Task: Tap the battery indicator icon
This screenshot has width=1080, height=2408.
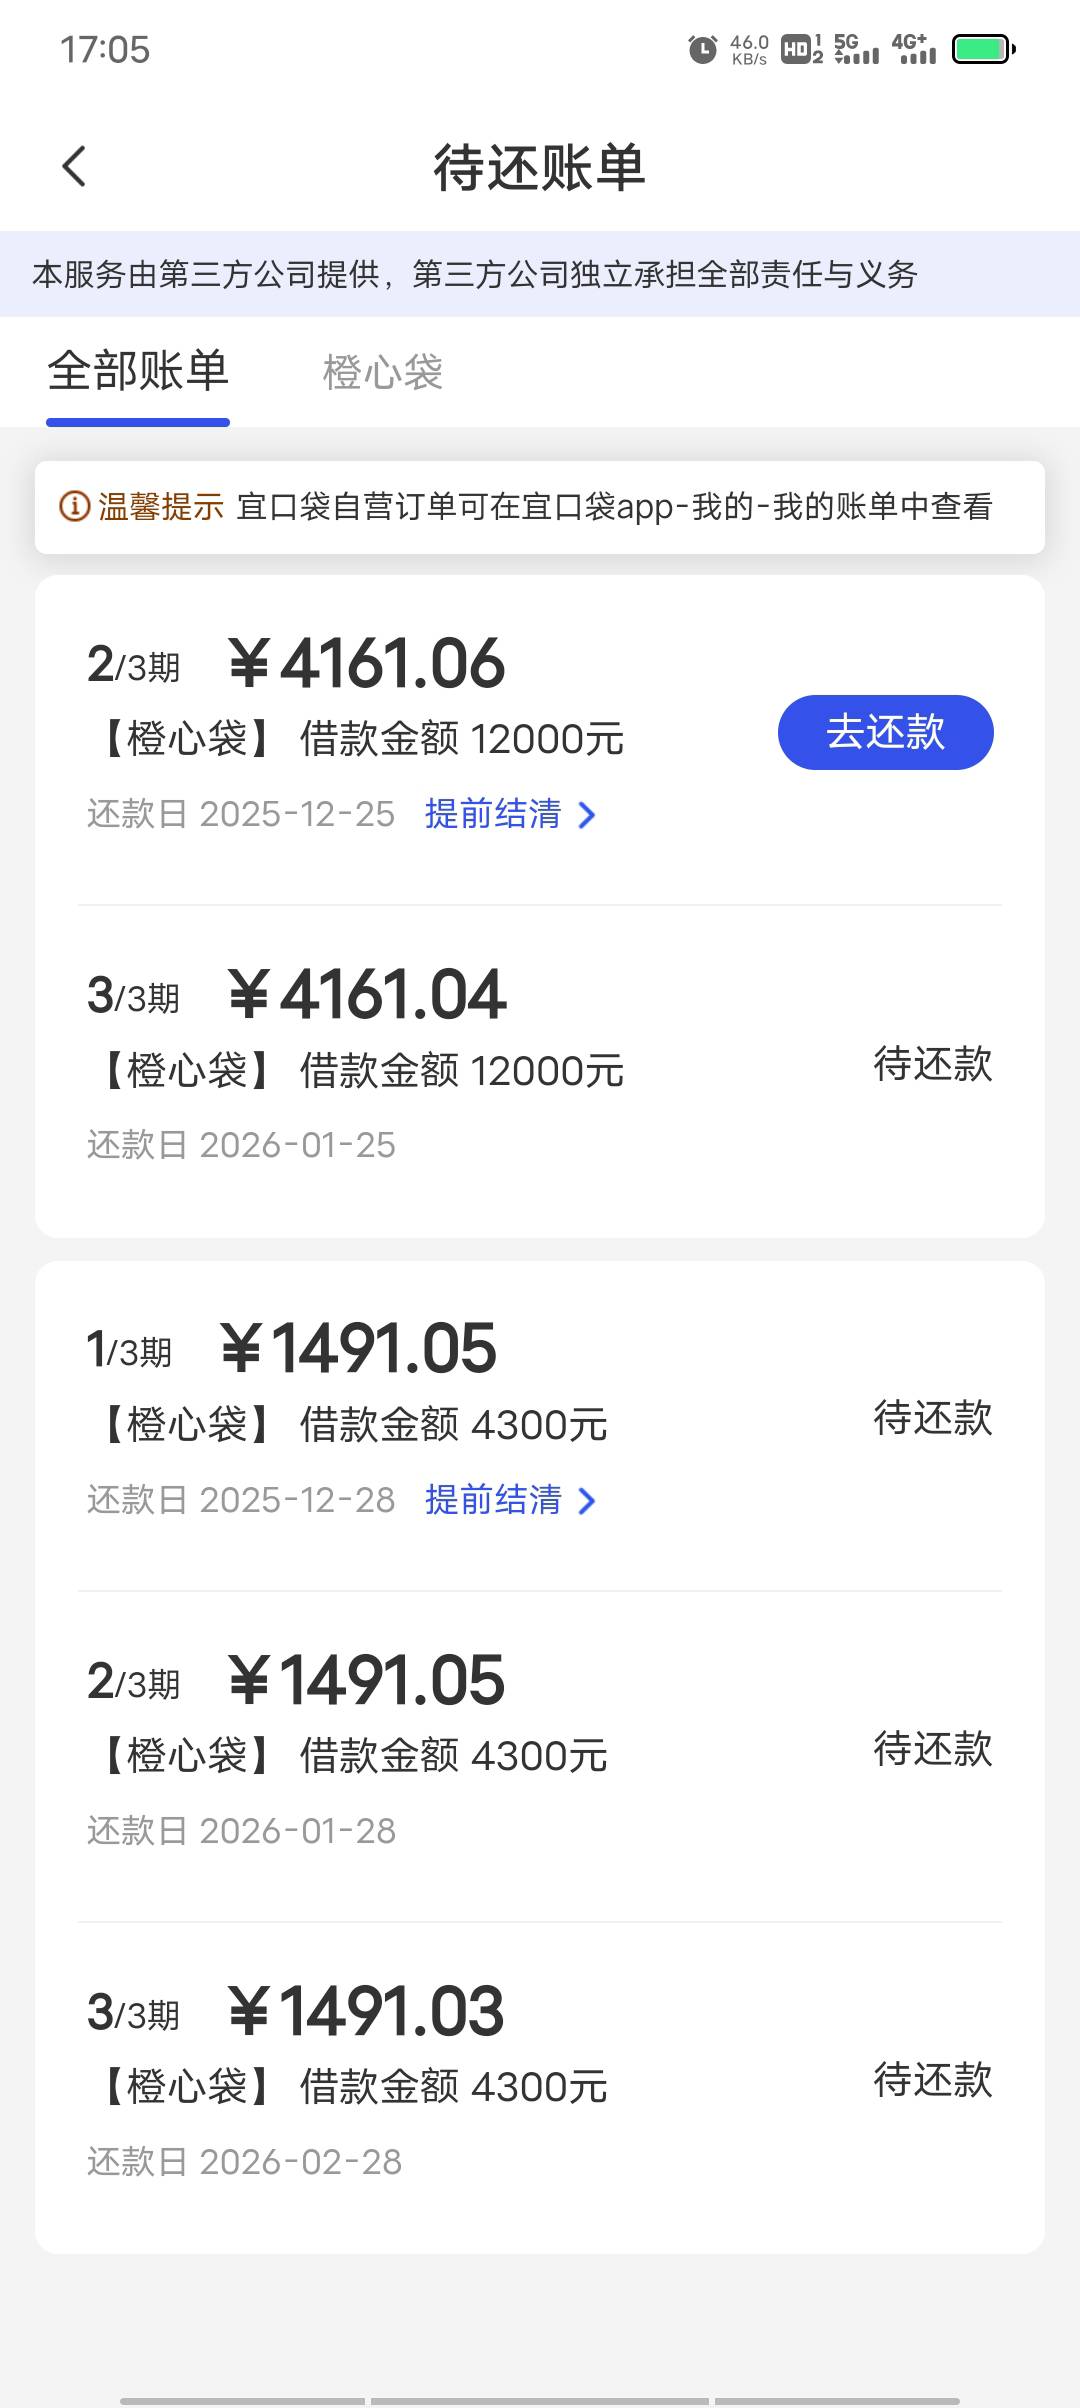Action: pyautogui.click(x=983, y=49)
